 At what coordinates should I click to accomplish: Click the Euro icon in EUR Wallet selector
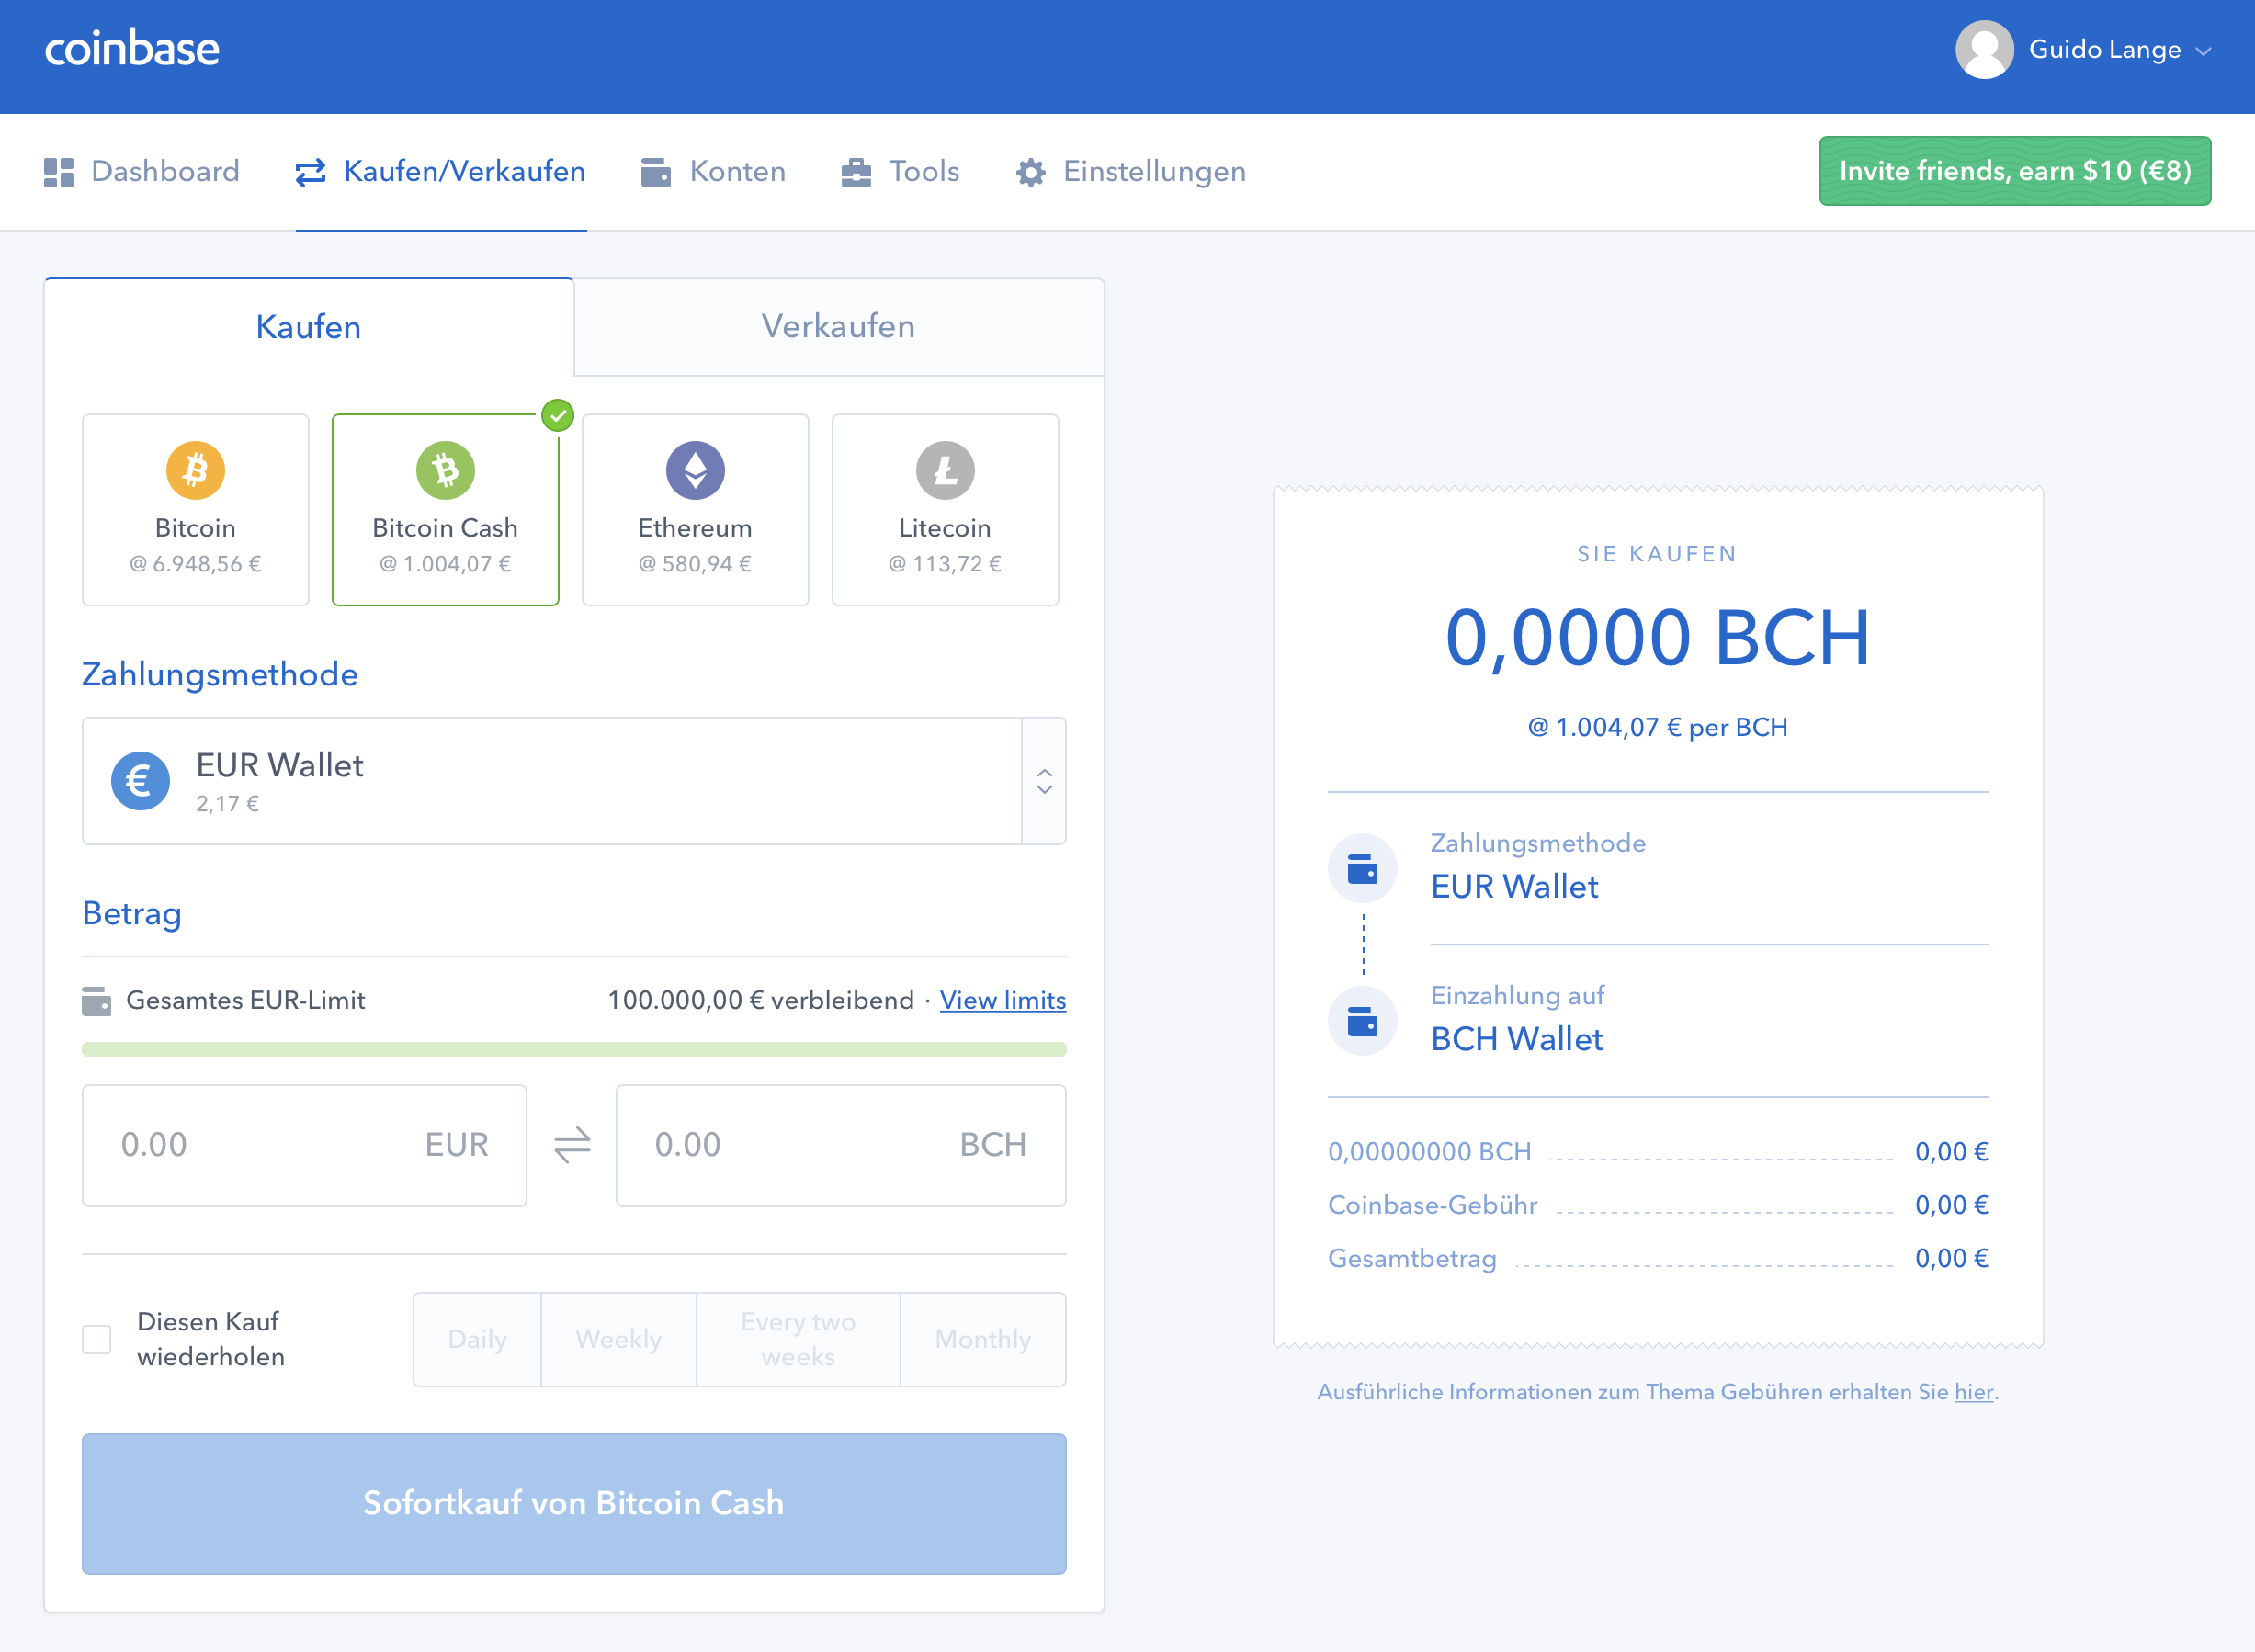[x=140, y=781]
